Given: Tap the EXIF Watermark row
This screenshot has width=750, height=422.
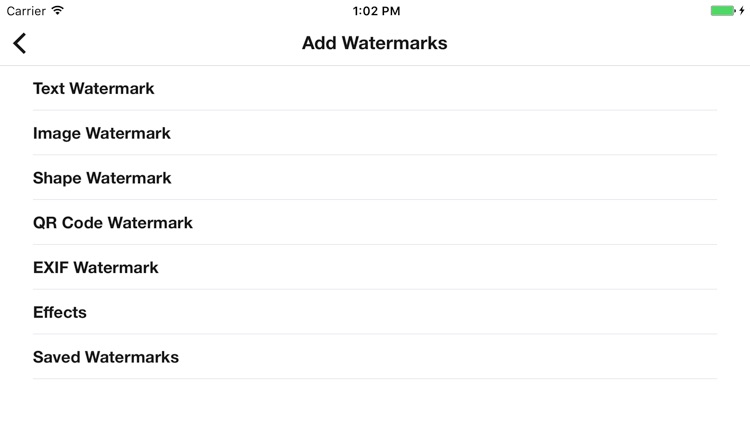Looking at the screenshot, I should (96, 268).
